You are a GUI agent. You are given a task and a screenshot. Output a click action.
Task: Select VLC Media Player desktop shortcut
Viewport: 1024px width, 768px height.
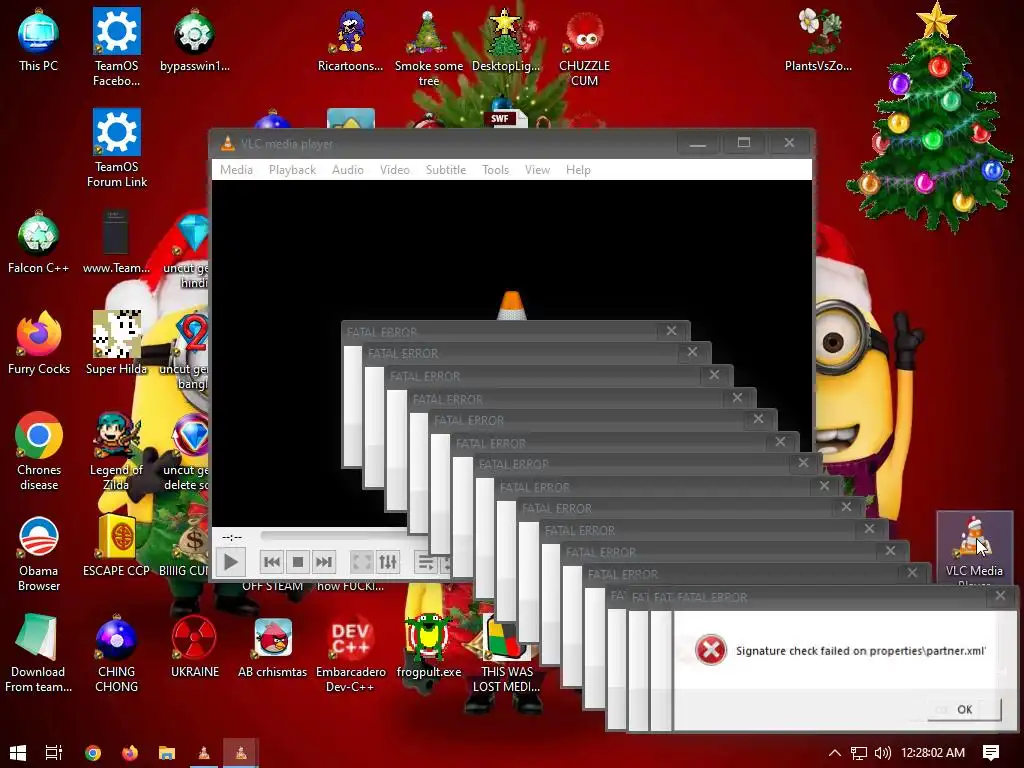pyautogui.click(x=974, y=549)
